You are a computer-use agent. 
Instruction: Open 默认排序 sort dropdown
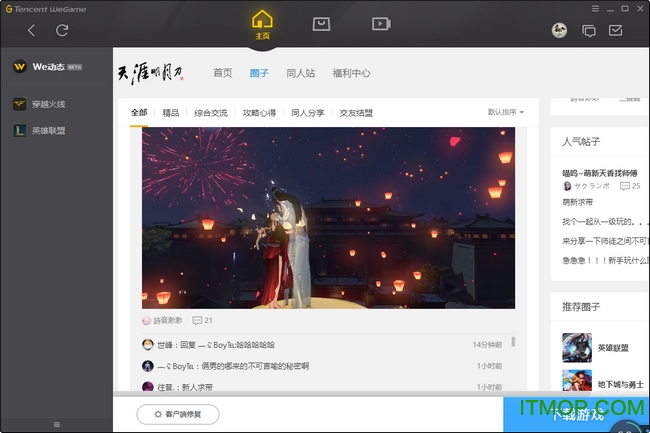point(505,112)
